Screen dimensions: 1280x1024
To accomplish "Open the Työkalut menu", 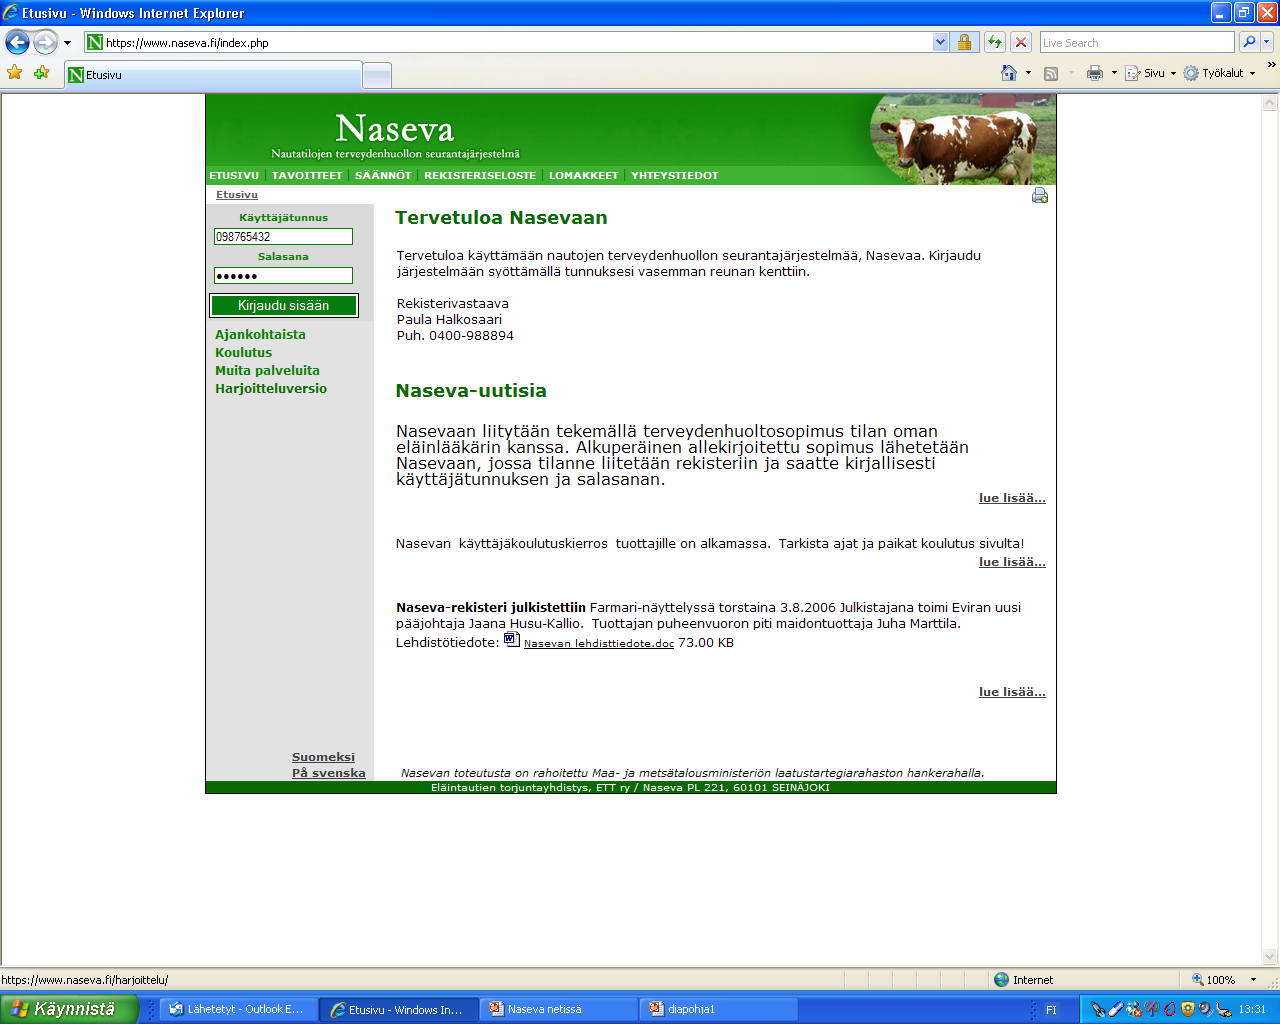I will pyautogui.click(x=1219, y=73).
